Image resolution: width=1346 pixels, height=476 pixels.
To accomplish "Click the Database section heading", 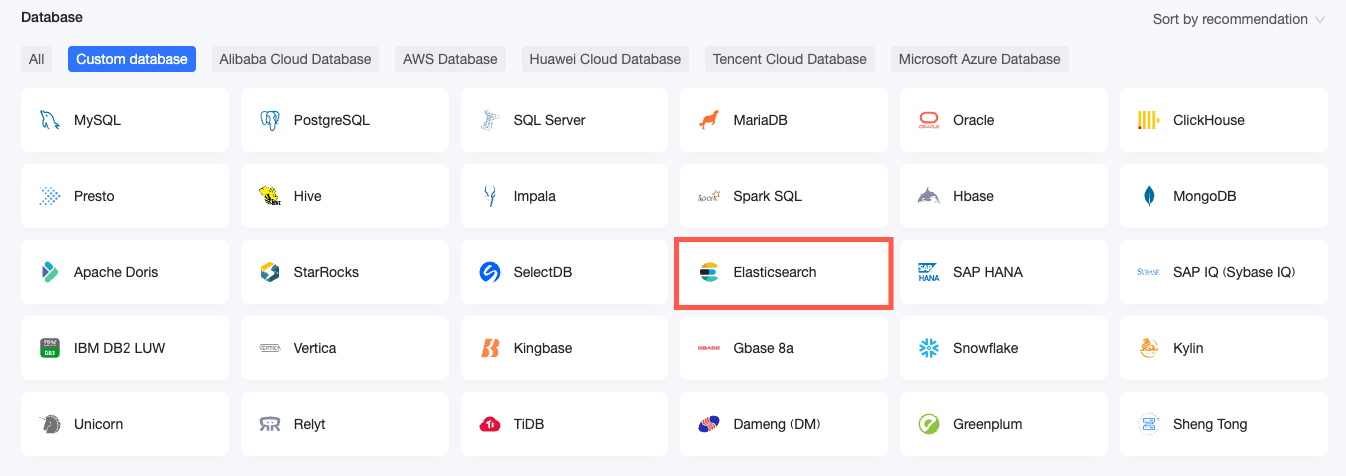I will click(52, 17).
